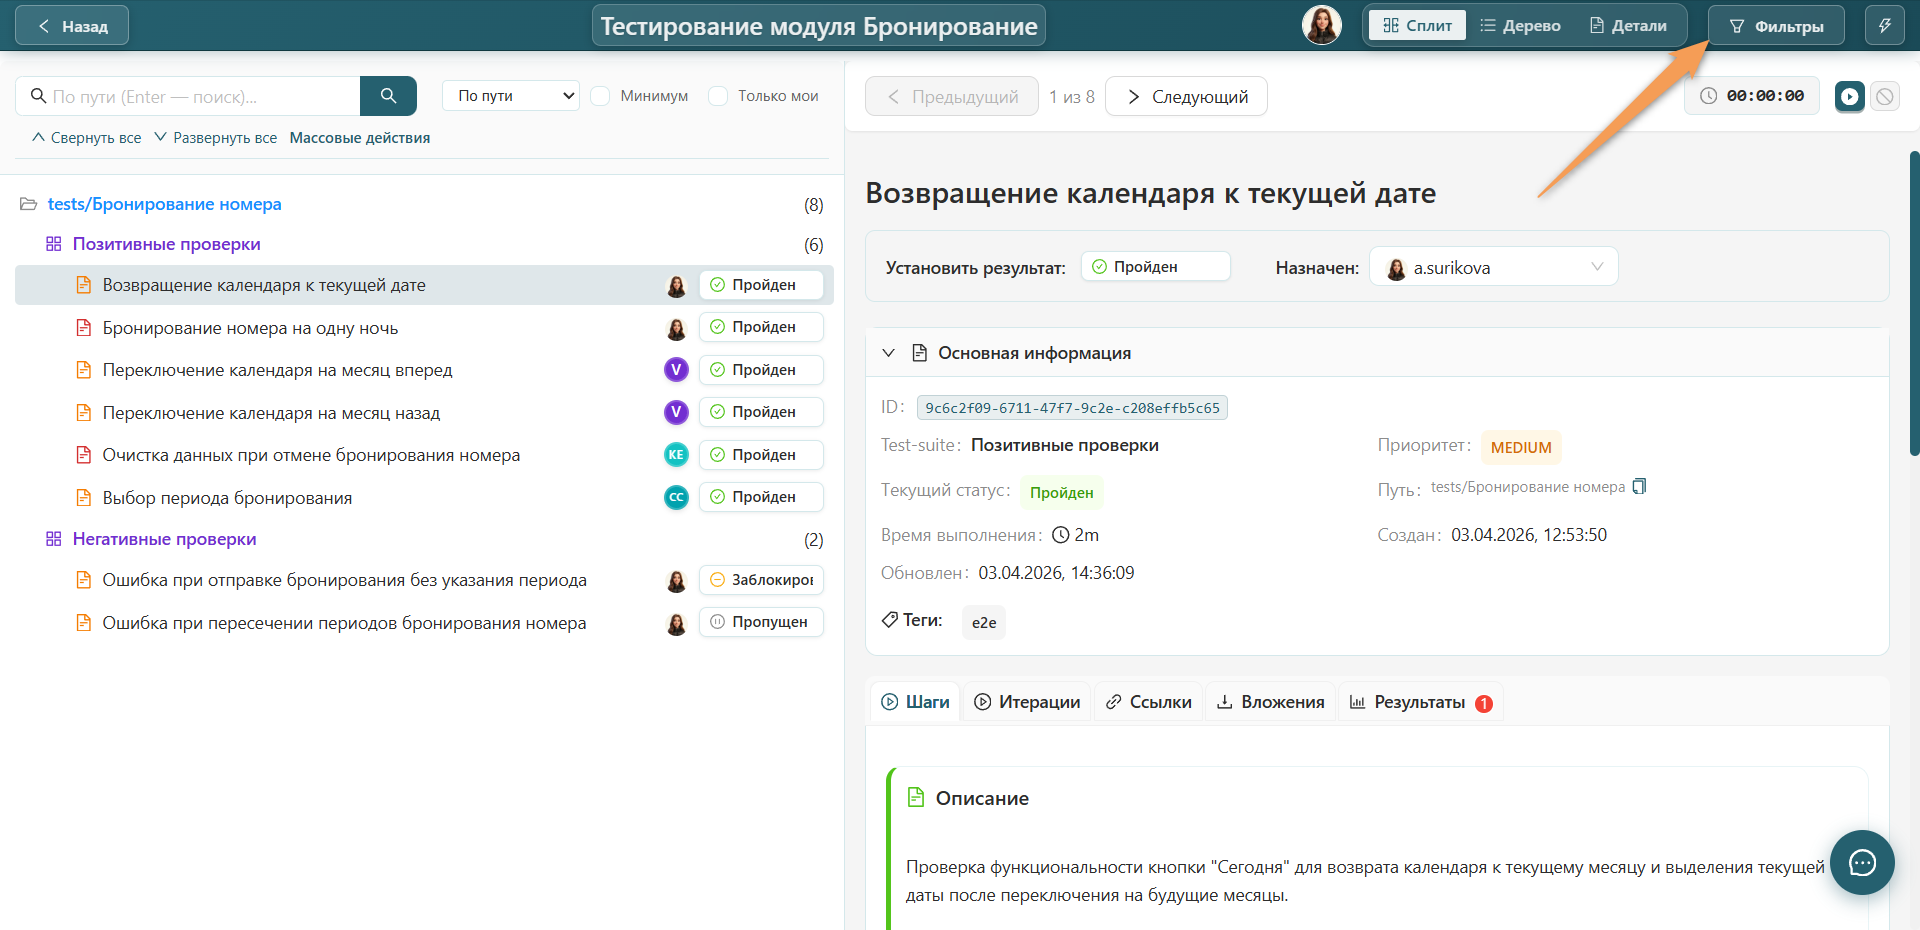Go to Следующий test case
This screenshot has height=930, width=1920.
1186,96
